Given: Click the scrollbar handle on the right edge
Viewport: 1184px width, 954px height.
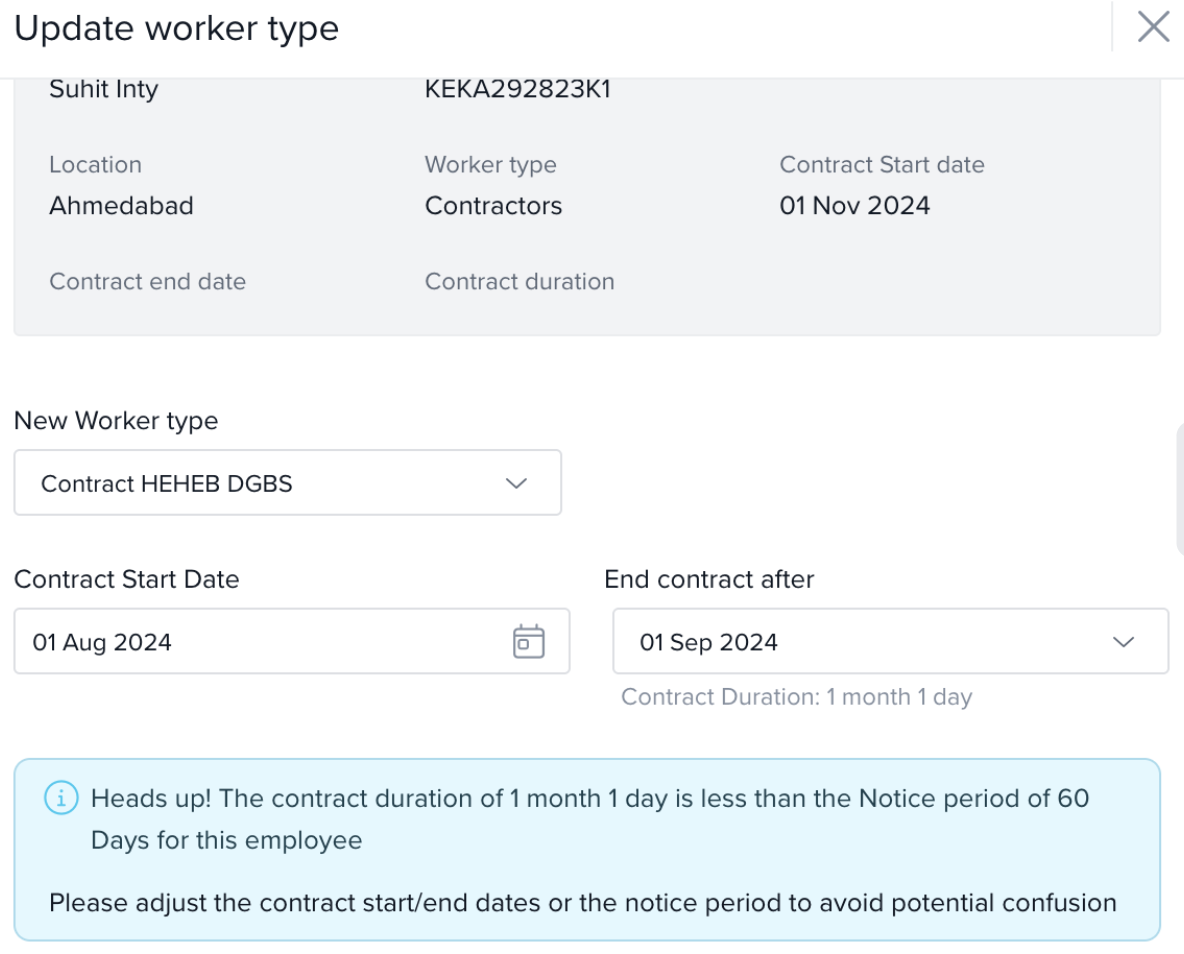Looking at the screenshot, I should [x=1180, y=487].
